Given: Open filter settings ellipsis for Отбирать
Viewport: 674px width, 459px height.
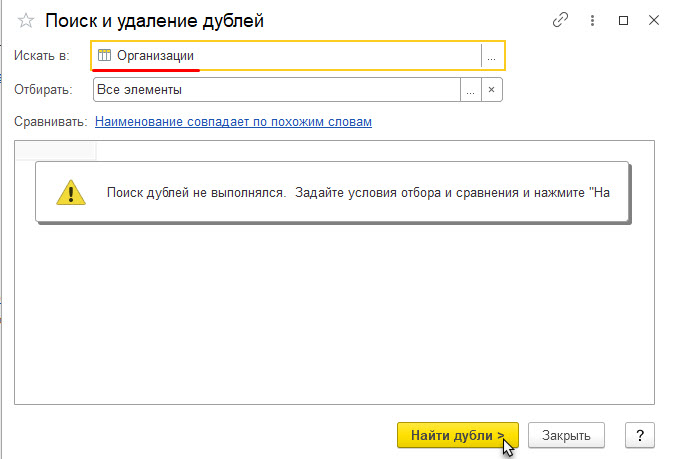Looking at the screenshot, I should tap(470, 90).
